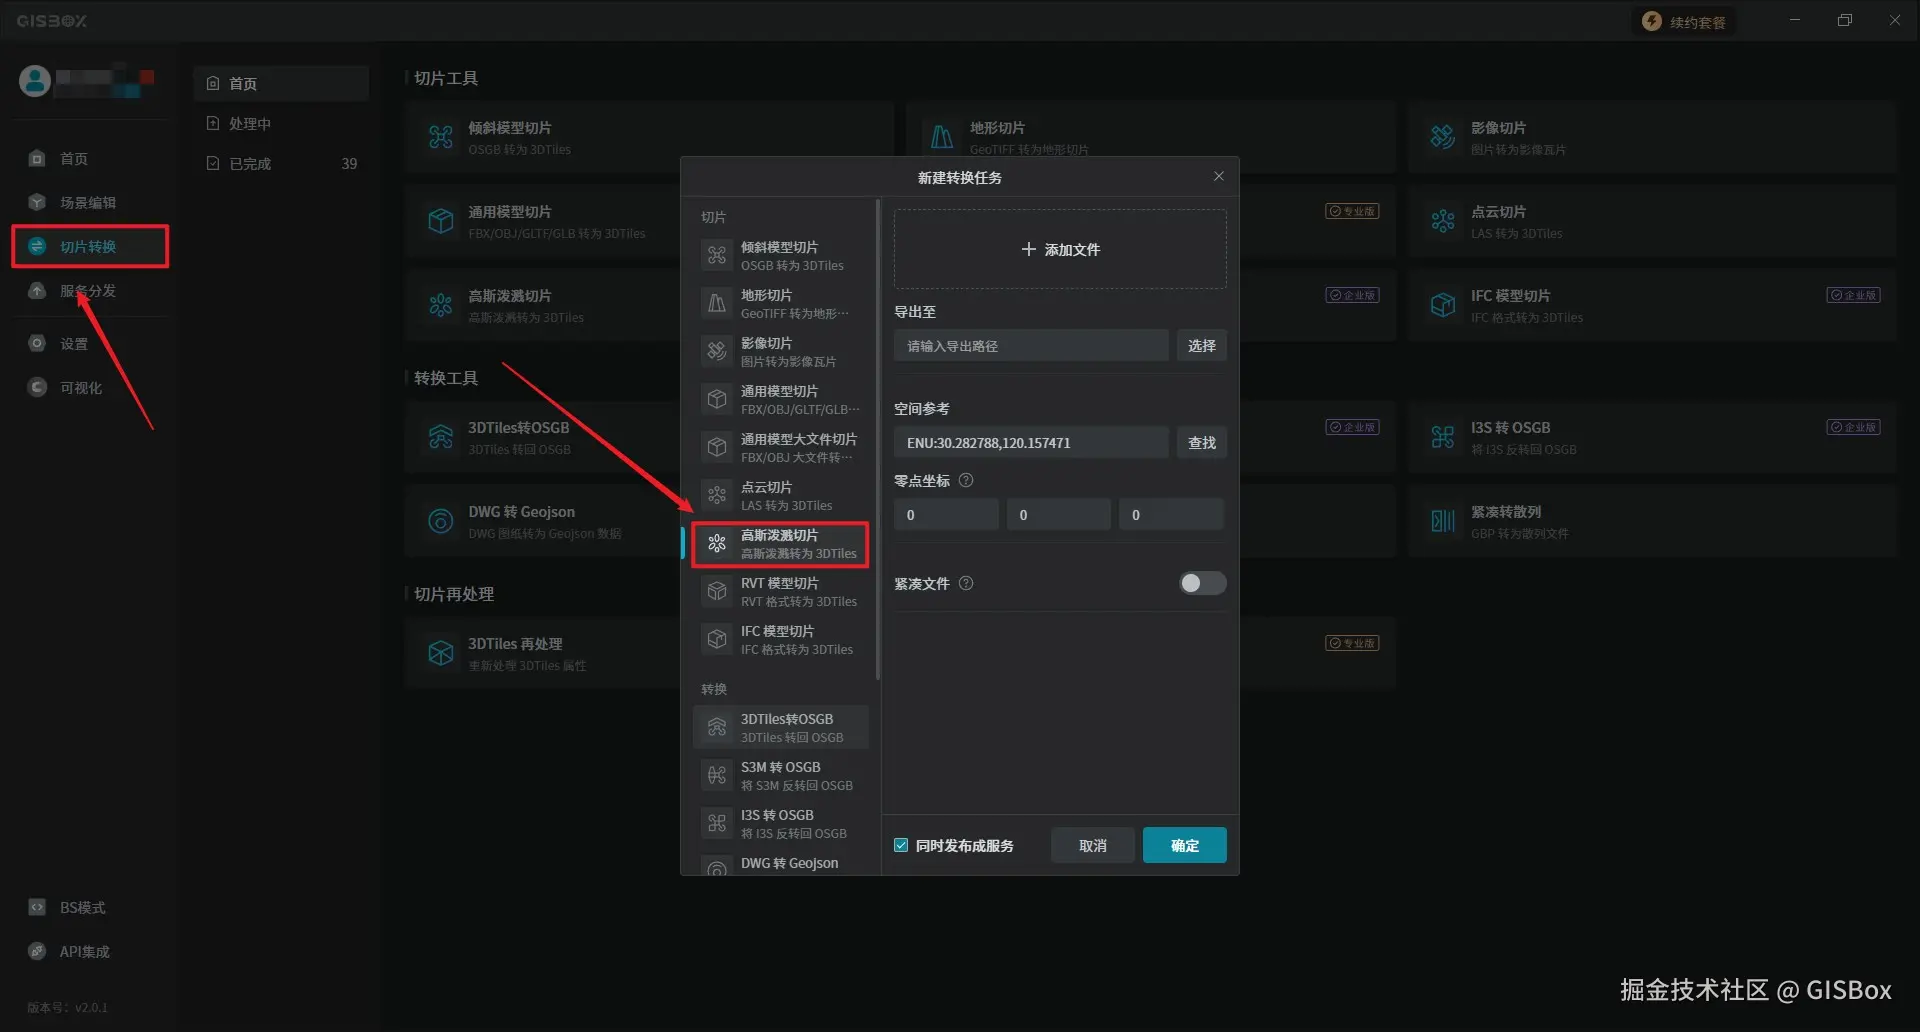Open 点云切片 card in background

coord(1652,221)
